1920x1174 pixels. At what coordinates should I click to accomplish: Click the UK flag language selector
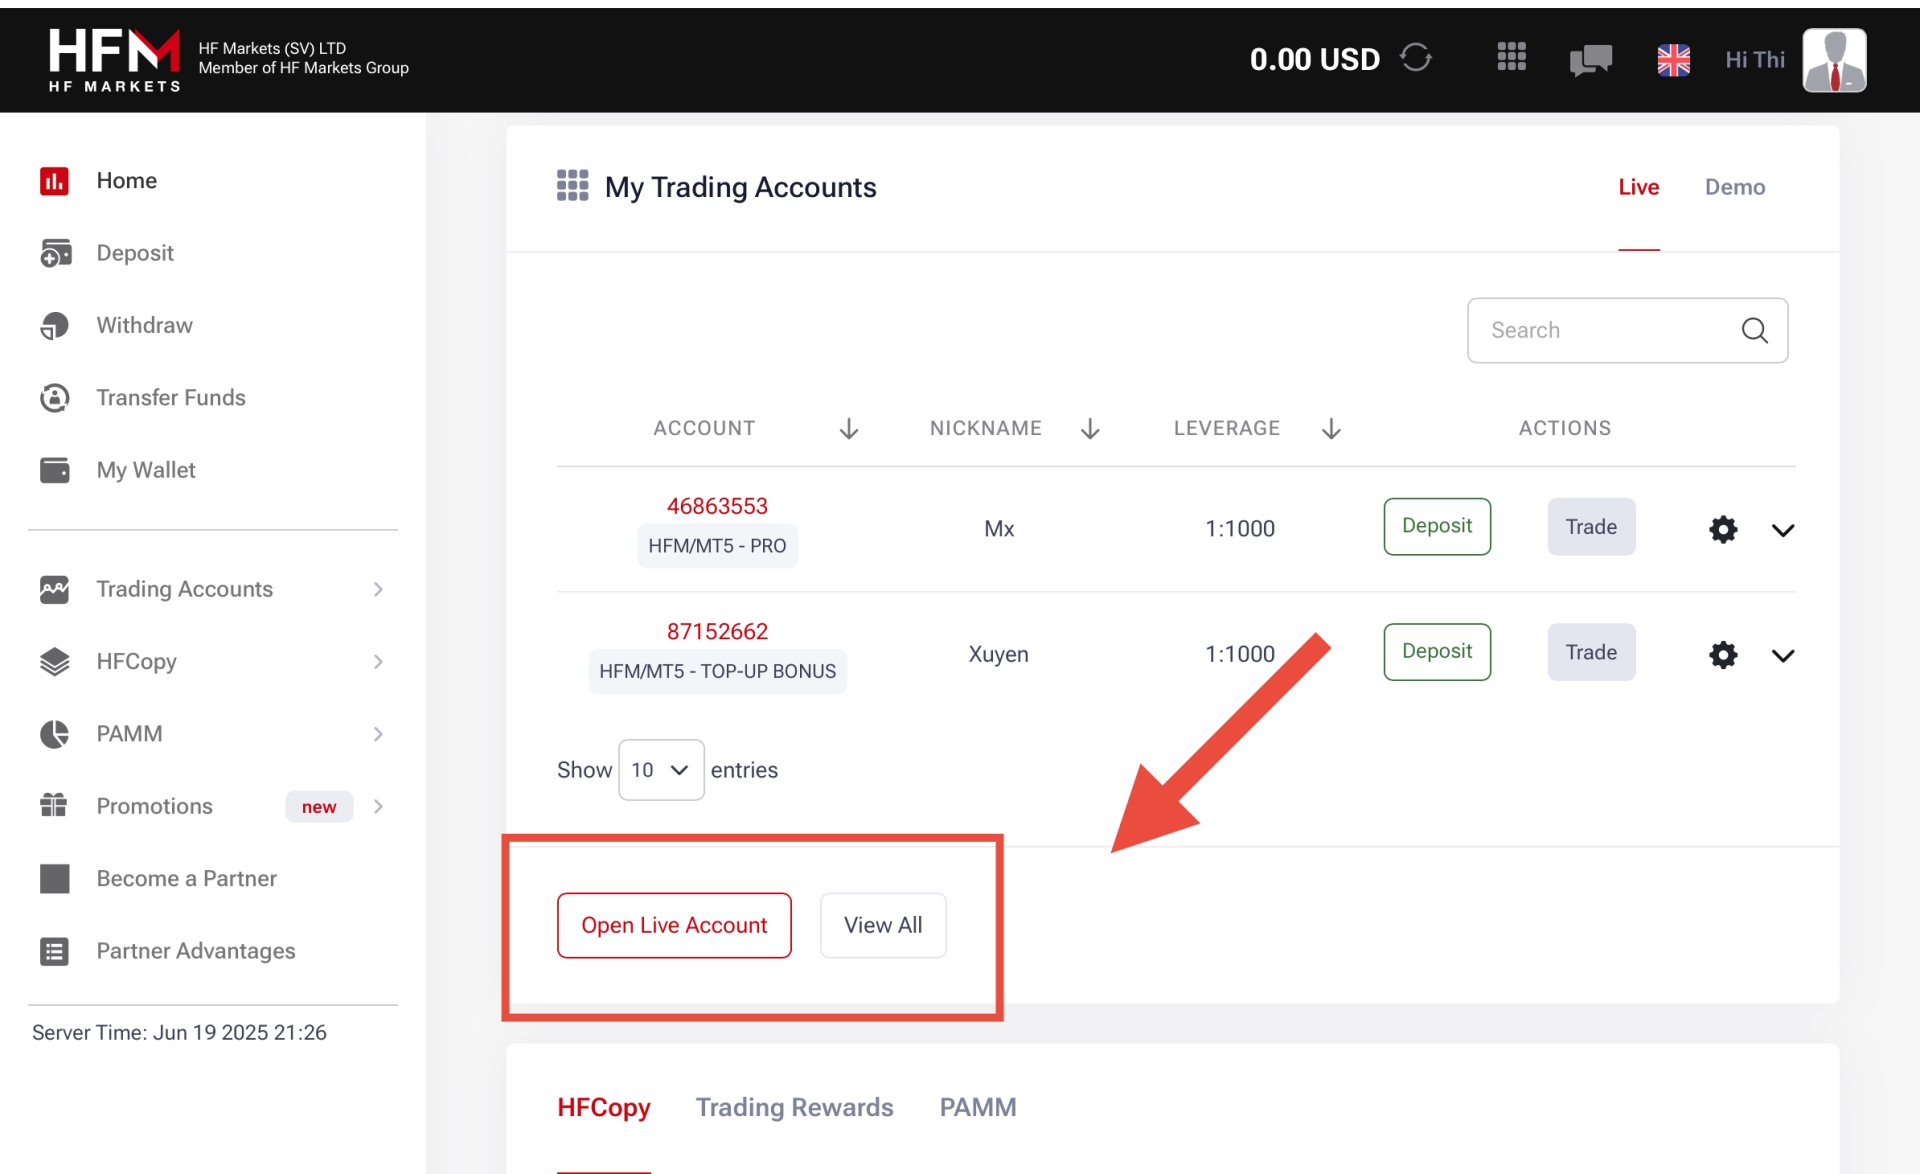coord(1673,60)
